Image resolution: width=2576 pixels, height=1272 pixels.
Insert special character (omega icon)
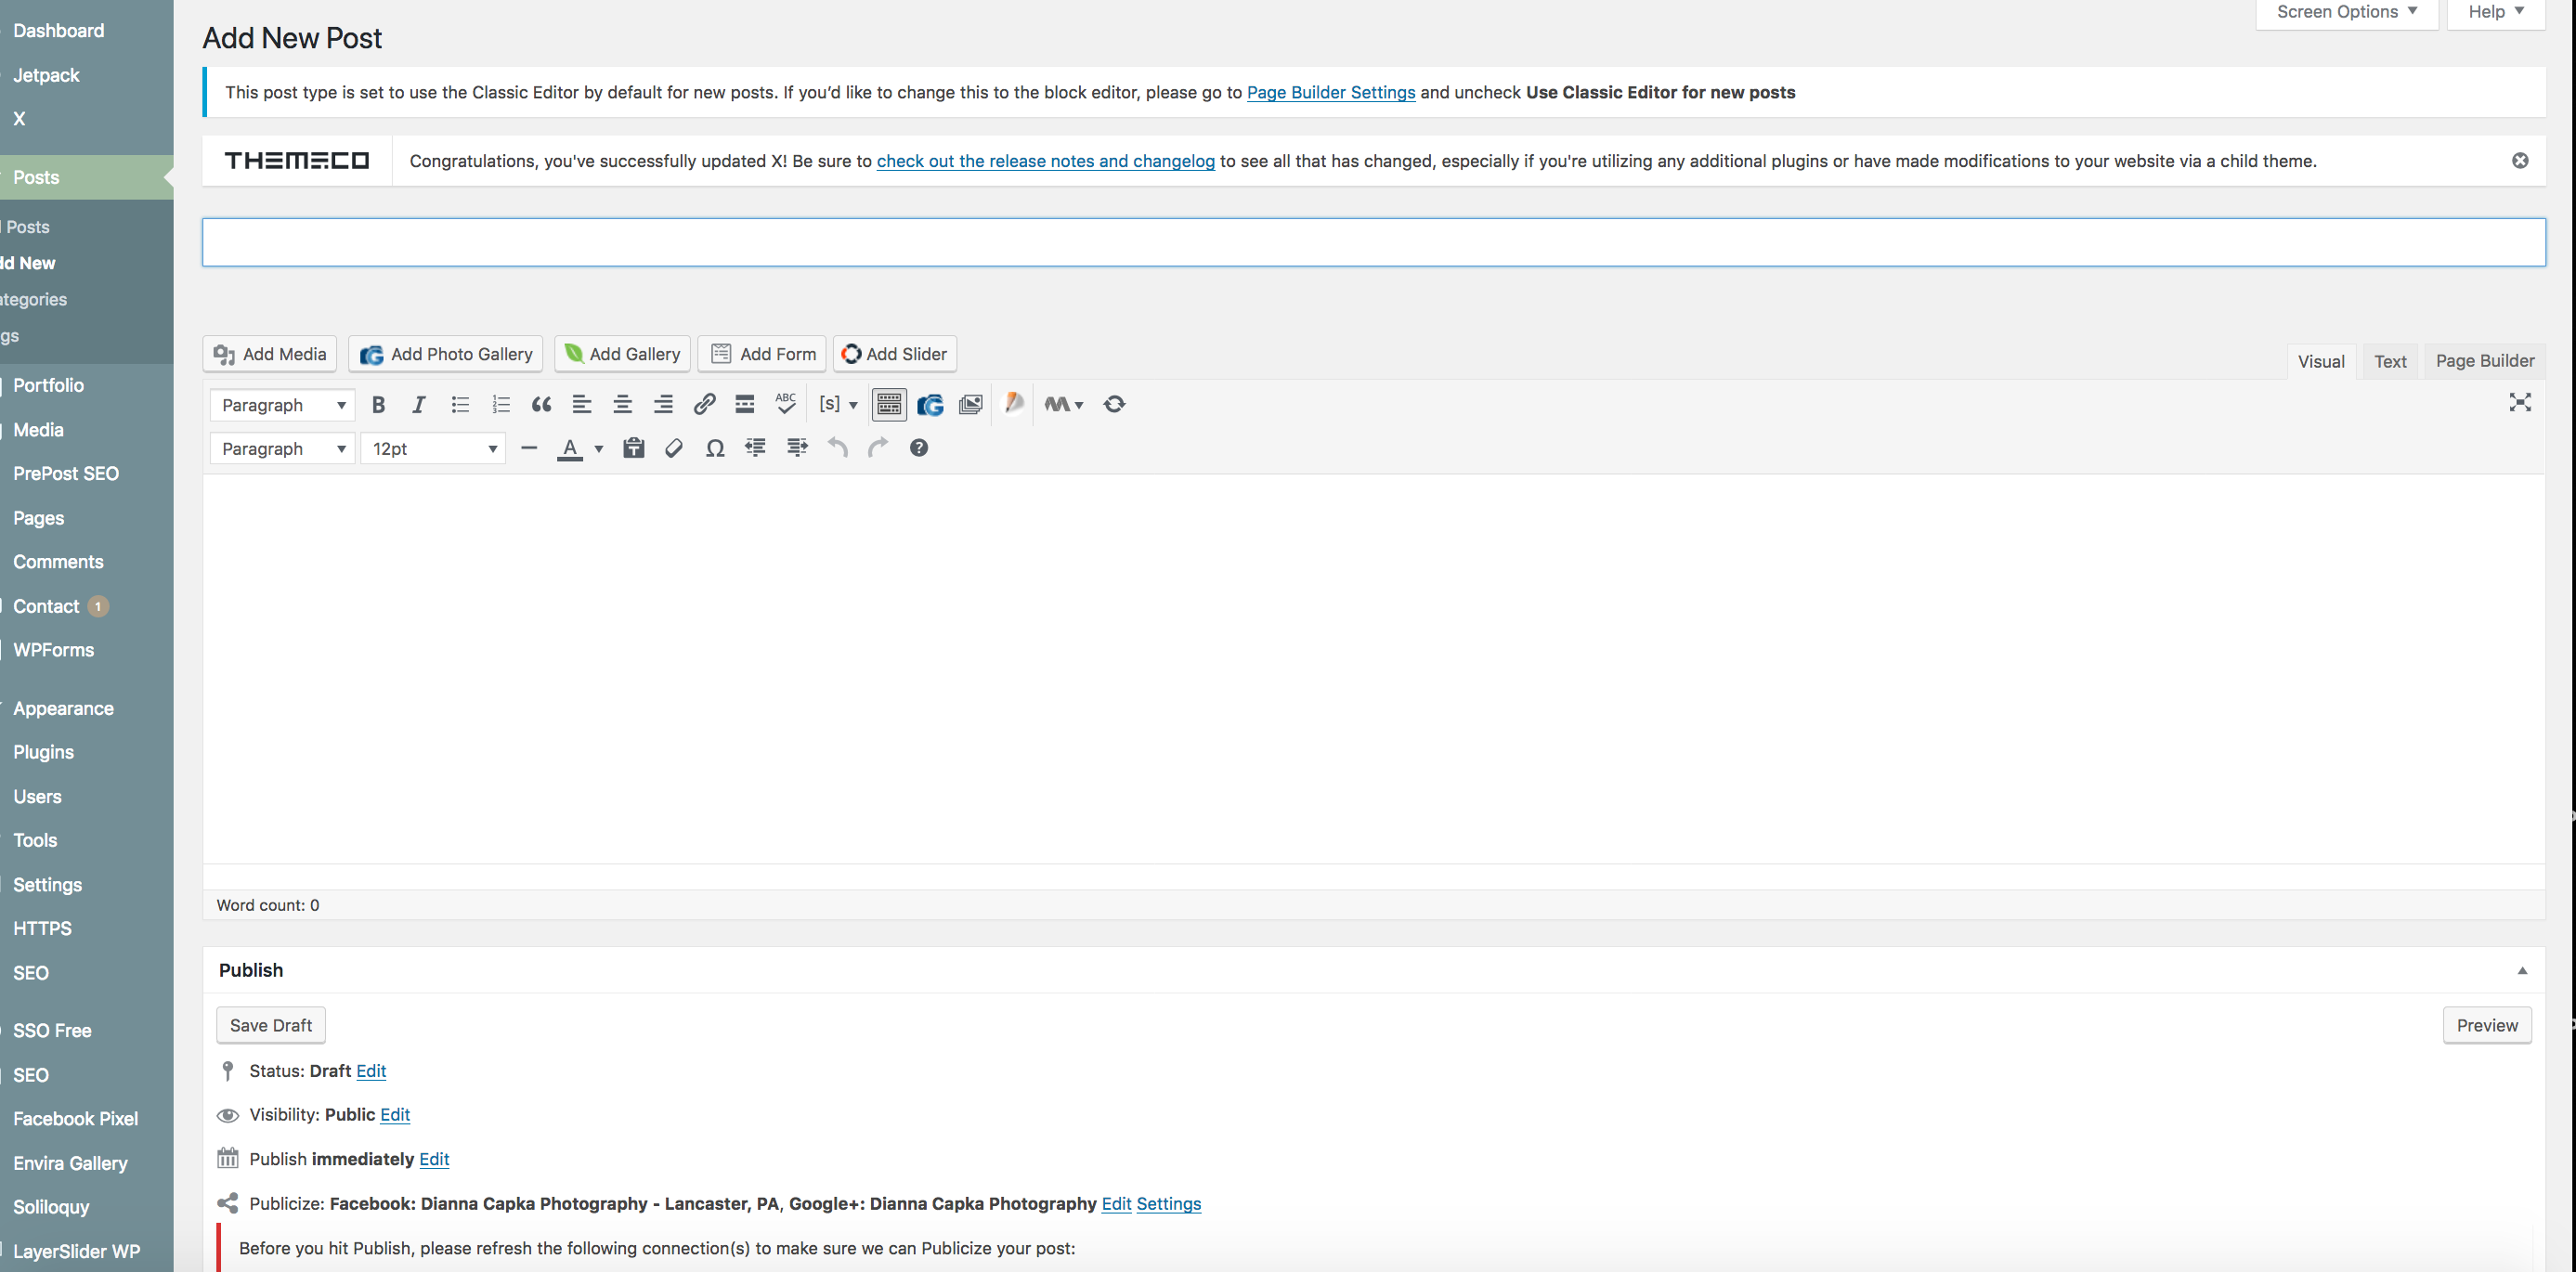[714, 449]
